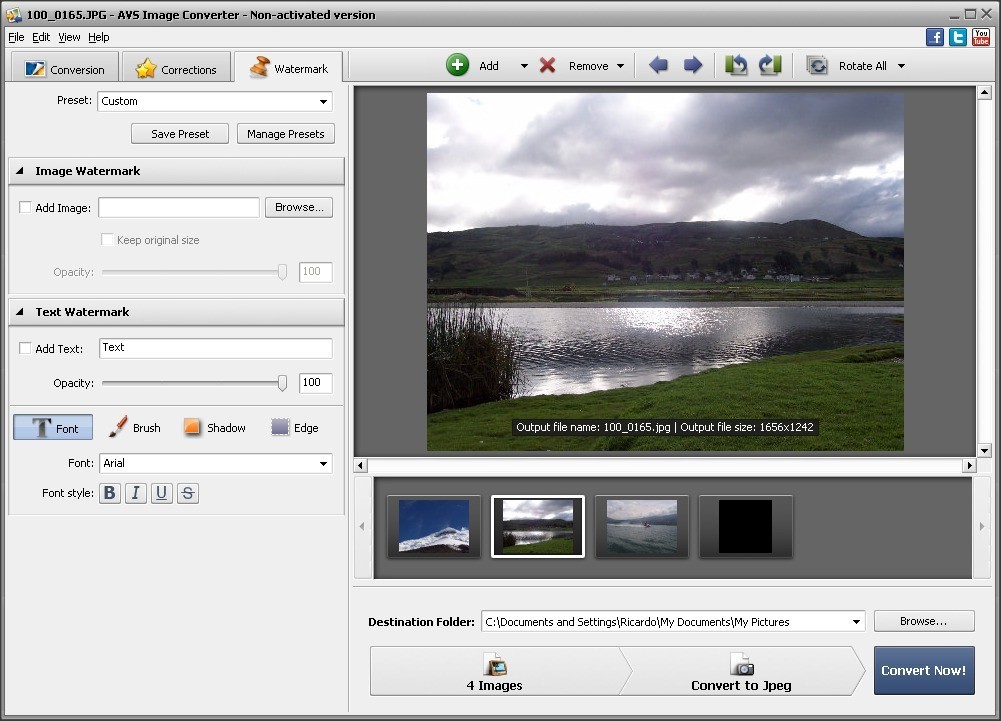Viewport: 1001px width, 721px height.
Task: Rotate images clockwise with the rotate right icon
Action: pyautogui.click(x=770, y=64)
